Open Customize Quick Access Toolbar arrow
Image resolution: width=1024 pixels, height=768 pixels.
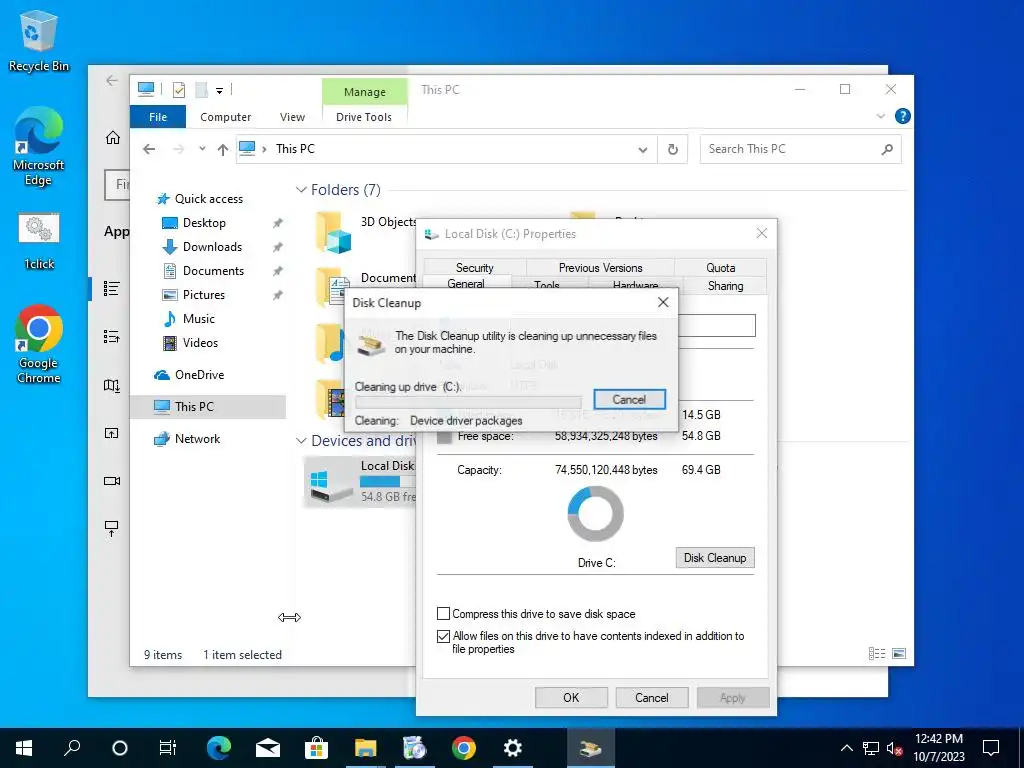219,90
